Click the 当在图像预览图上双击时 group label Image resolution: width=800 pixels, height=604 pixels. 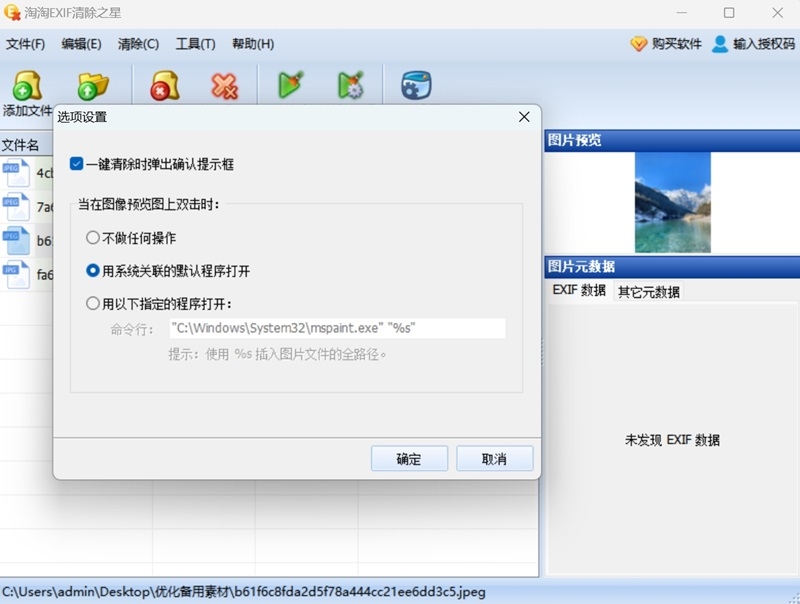coord(148,205)
